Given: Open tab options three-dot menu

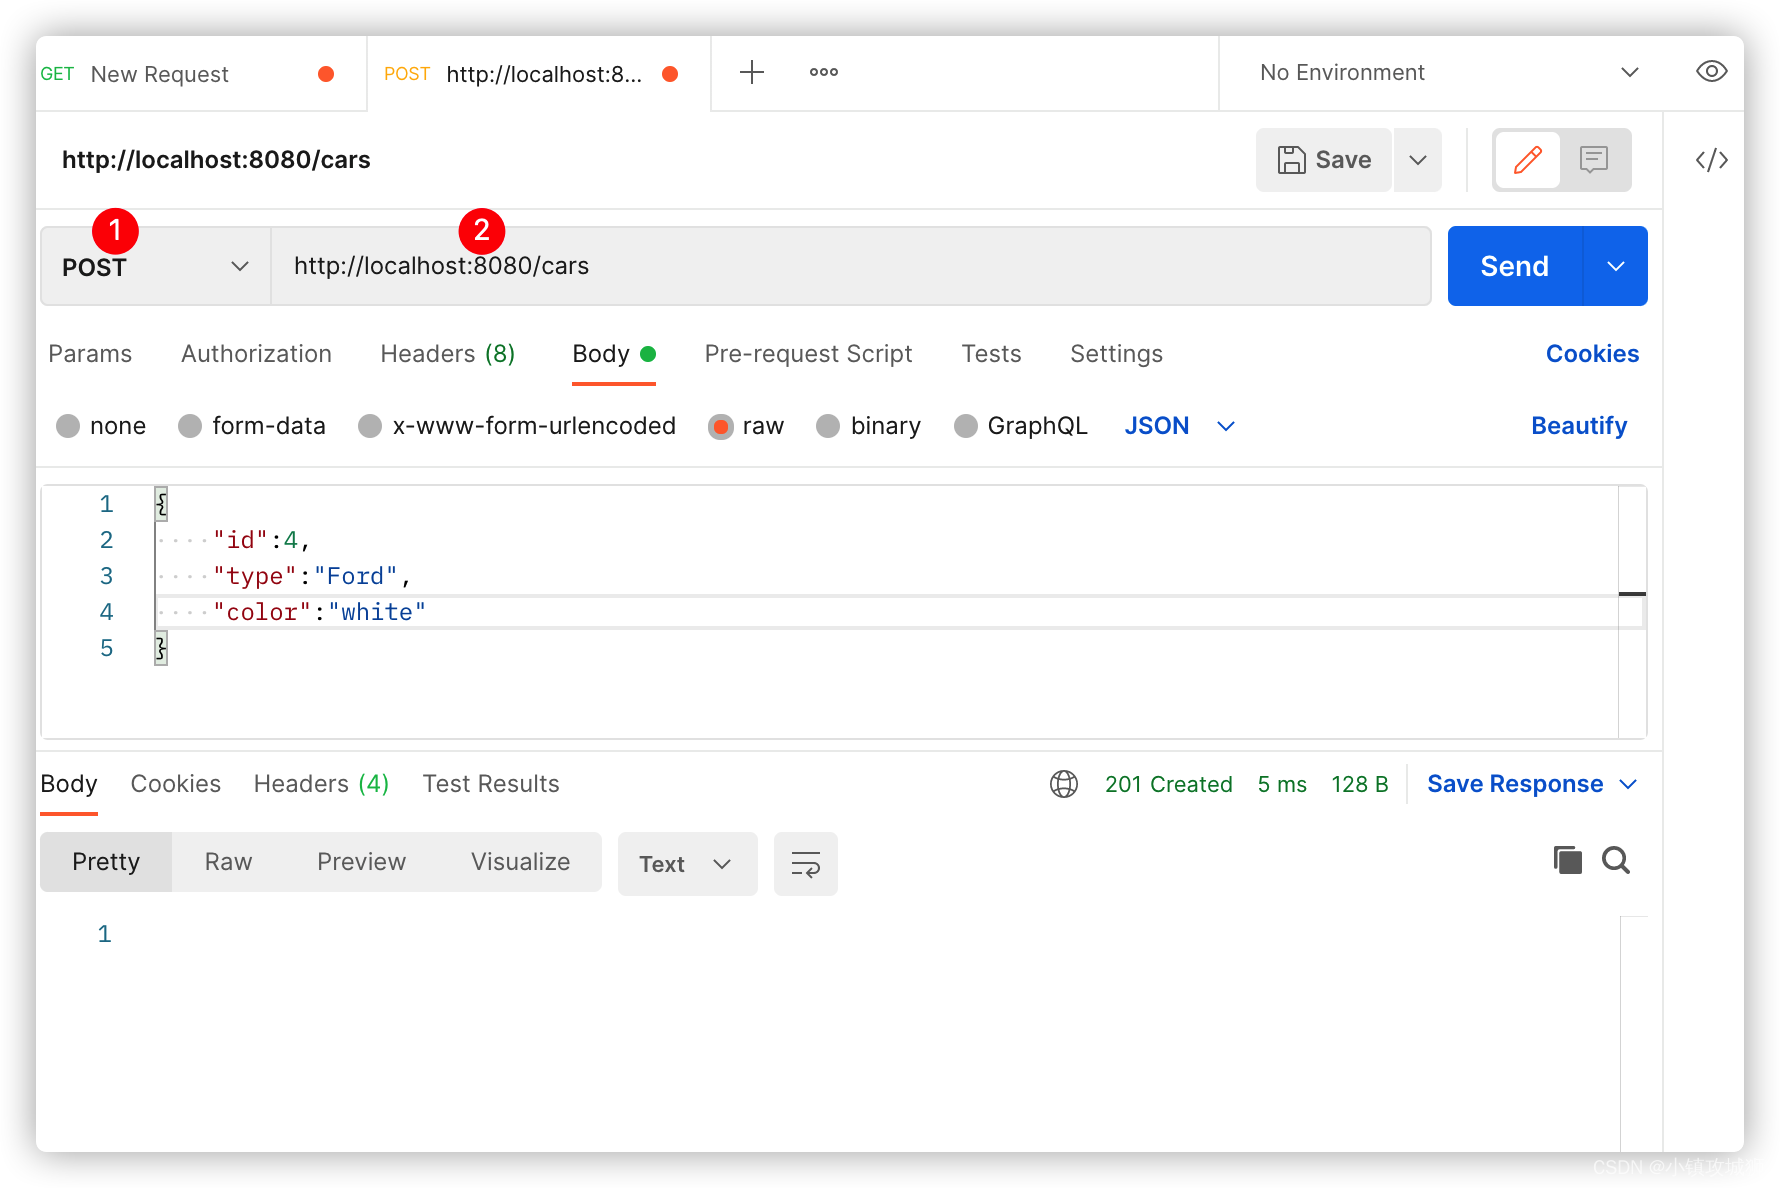Looking at the screenshot, I should point(823,72).
